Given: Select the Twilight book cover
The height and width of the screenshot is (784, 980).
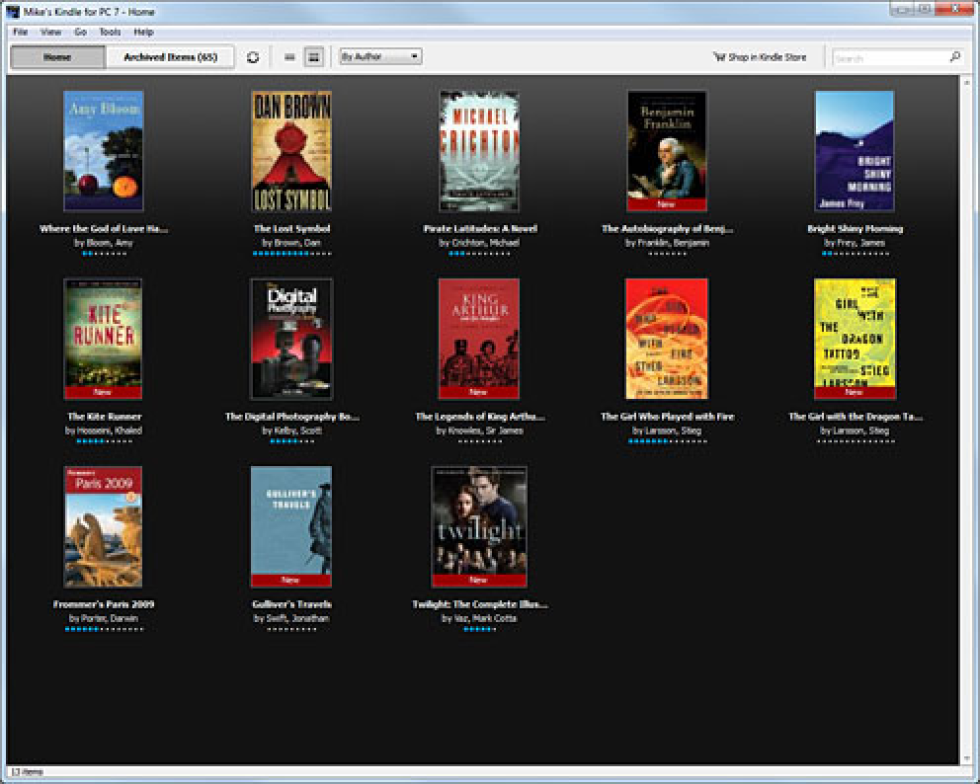Looking at the screenshot, I should click(x=479, y=526).
